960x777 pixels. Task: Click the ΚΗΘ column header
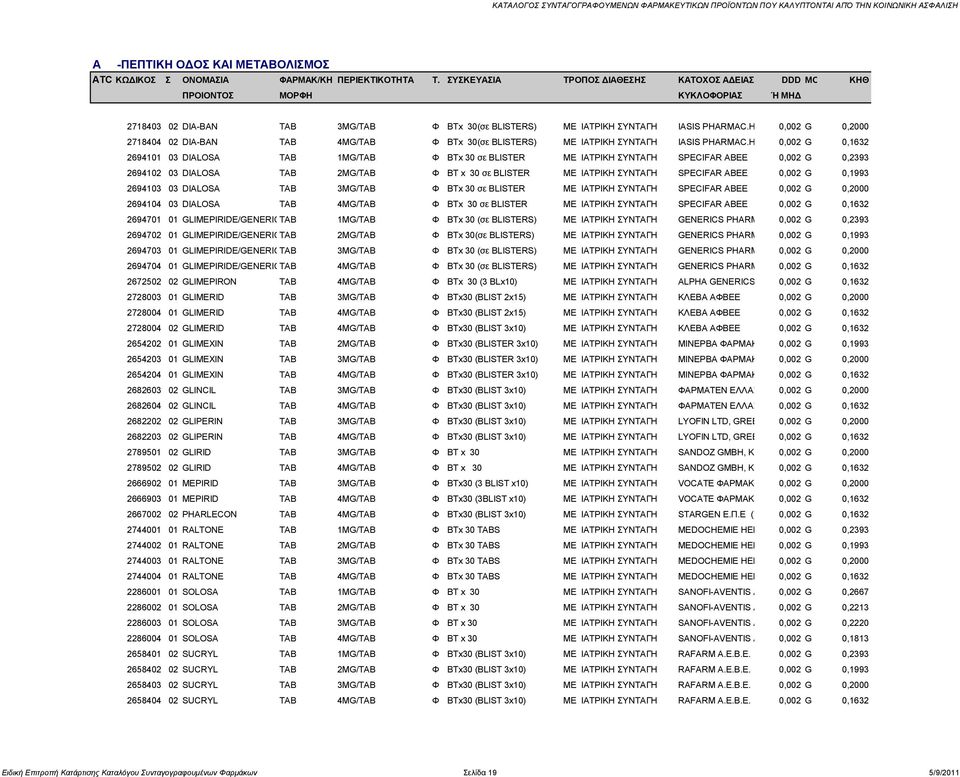pyautogui.click(x=859, y=80)
